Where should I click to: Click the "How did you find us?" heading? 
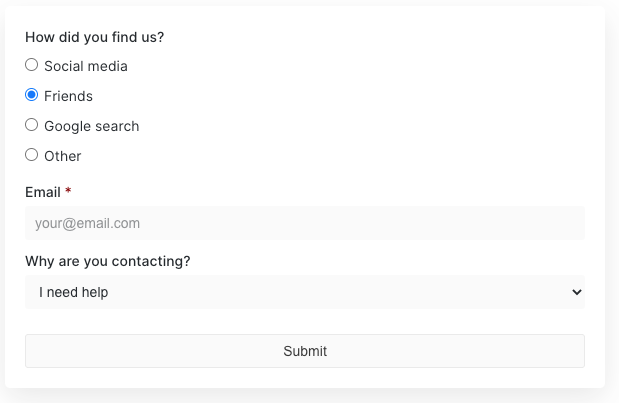tap(94, 37)
